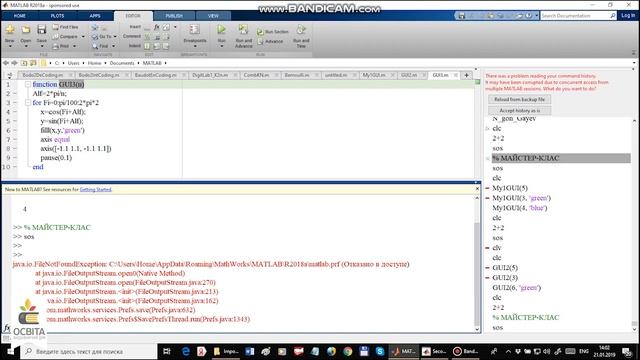Click the Print button
The width and height of the screenshot is (640, 360).
[x=61, y=46]
